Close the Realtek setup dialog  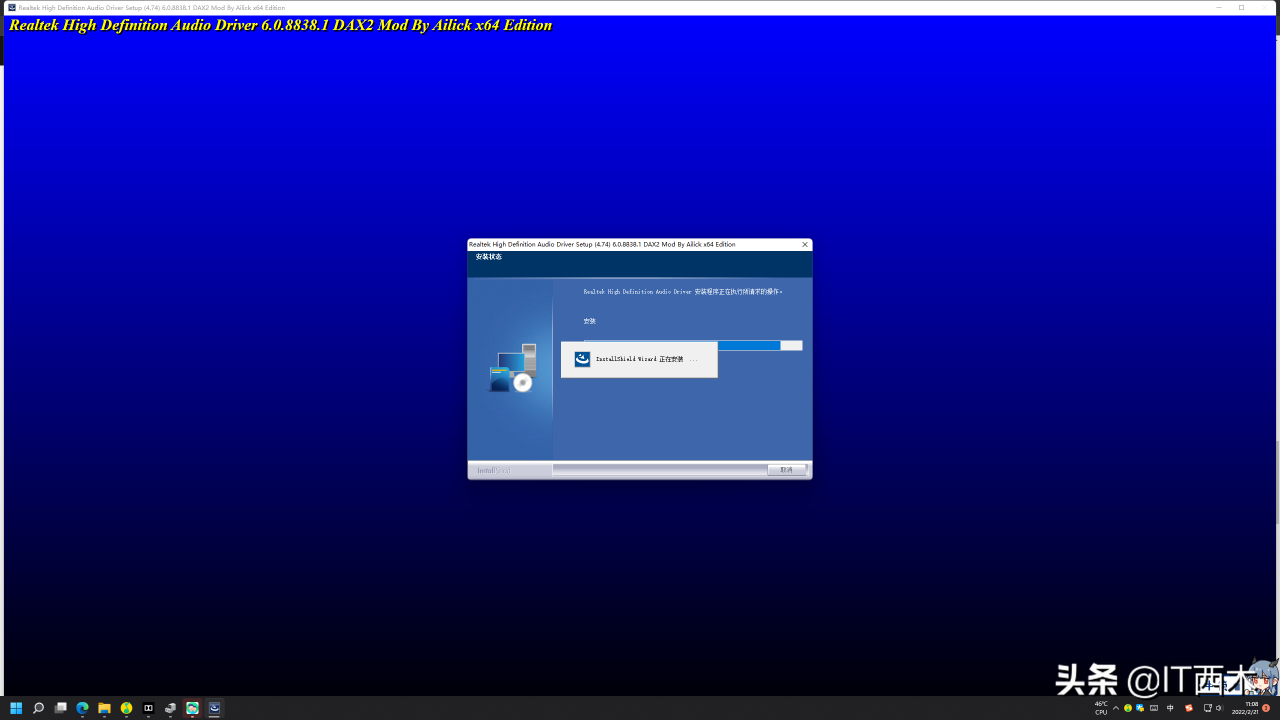coord(805,244)
